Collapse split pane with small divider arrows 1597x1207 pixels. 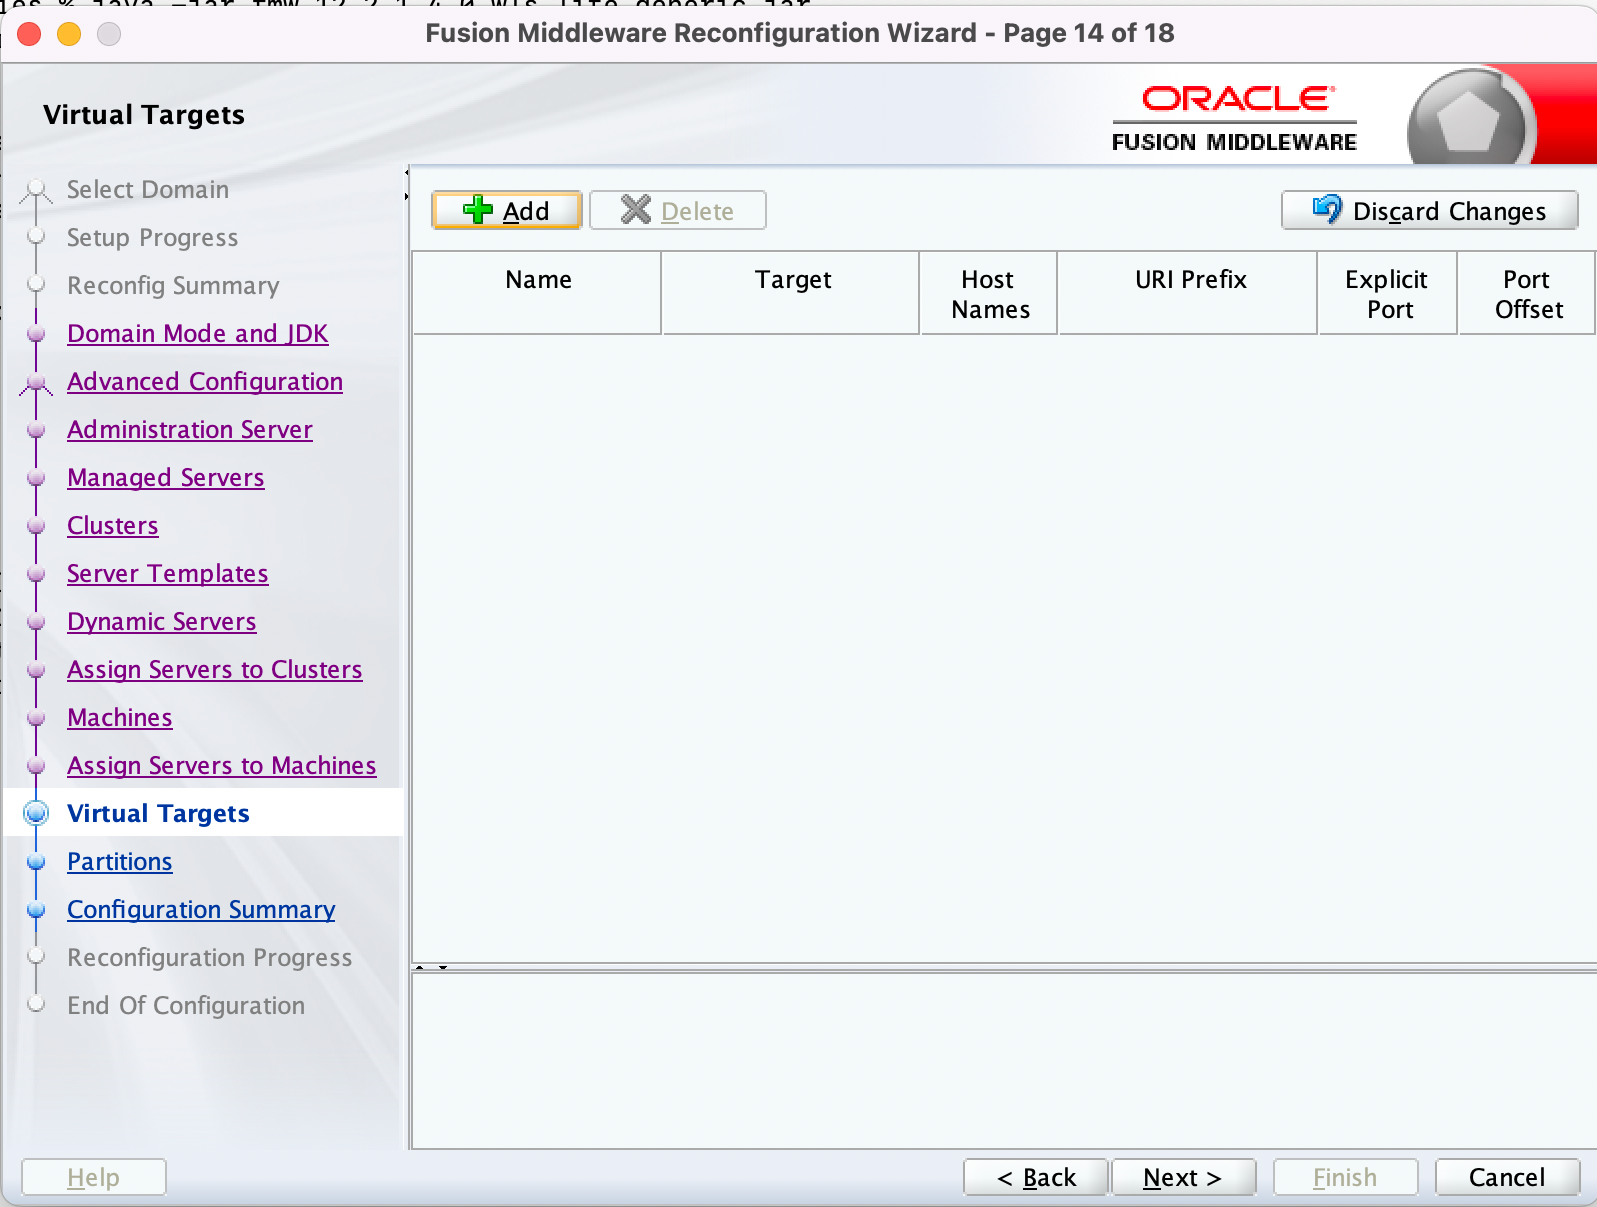[x=420, y=967]
